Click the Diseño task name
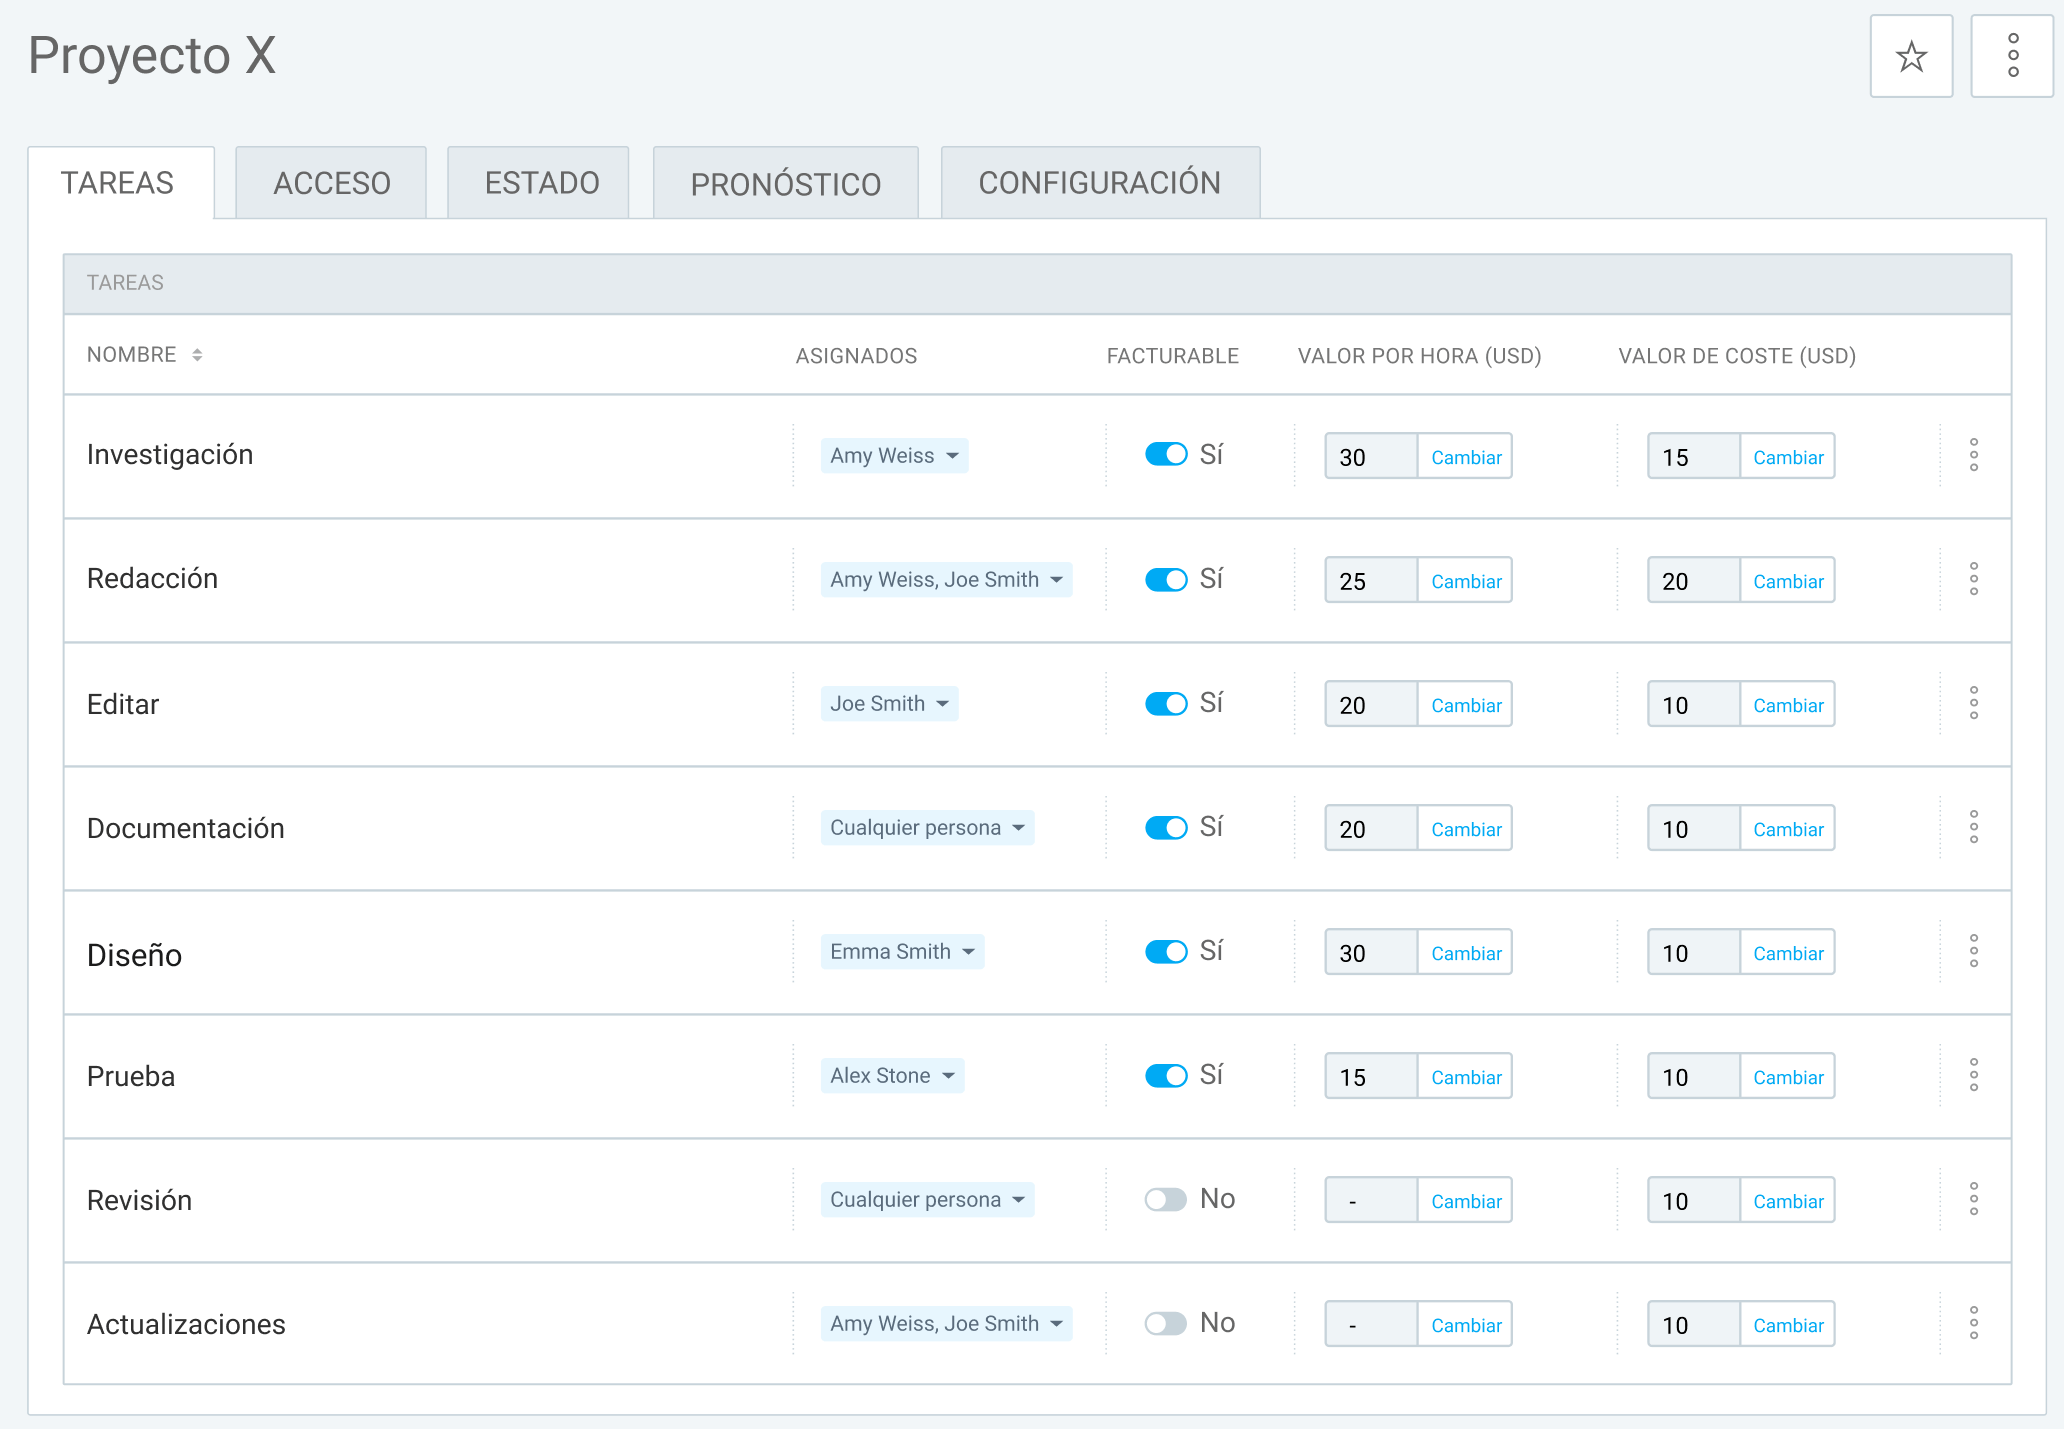The height and width of the screenshot is (1429, 2064). point(134,955)
